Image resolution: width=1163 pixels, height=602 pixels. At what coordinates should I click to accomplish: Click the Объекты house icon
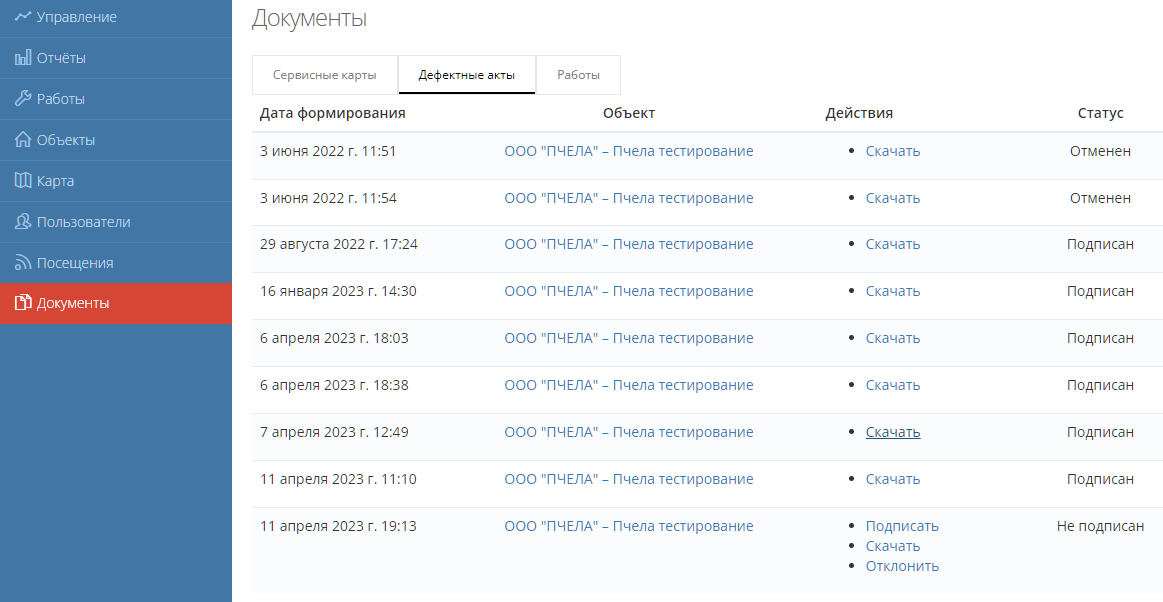(23, 140)
